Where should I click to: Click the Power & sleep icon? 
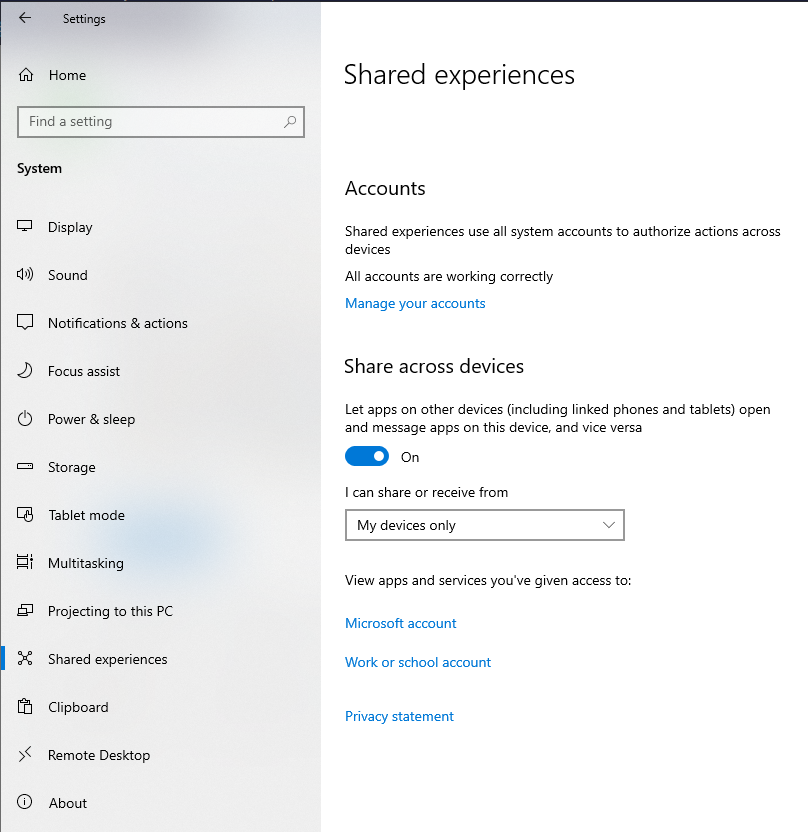[x=24, y=419]
